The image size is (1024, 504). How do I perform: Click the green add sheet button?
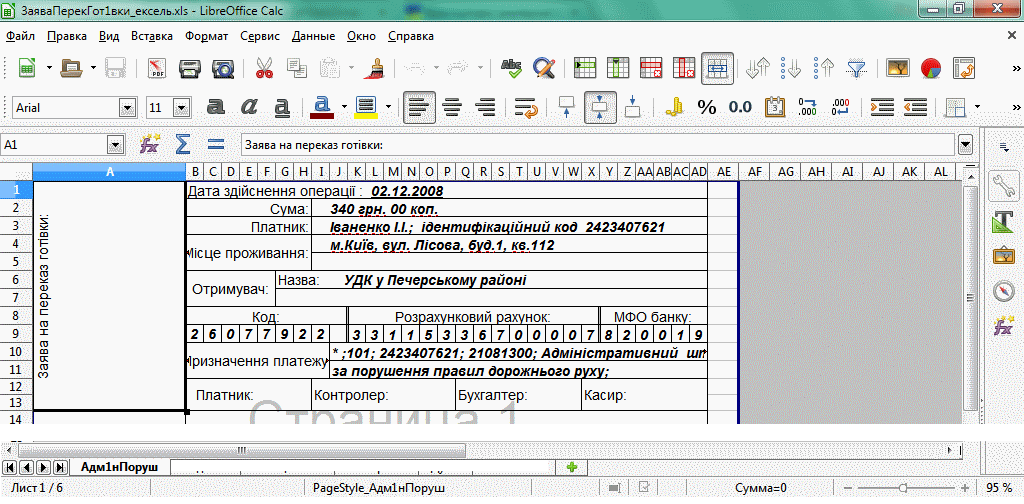click(x=571, y=467)
